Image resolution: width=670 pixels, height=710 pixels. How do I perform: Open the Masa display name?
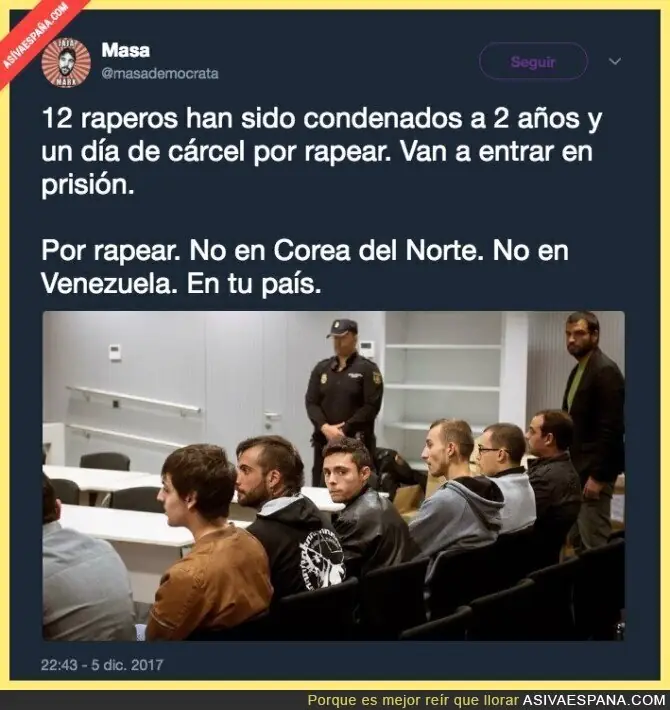125,50
